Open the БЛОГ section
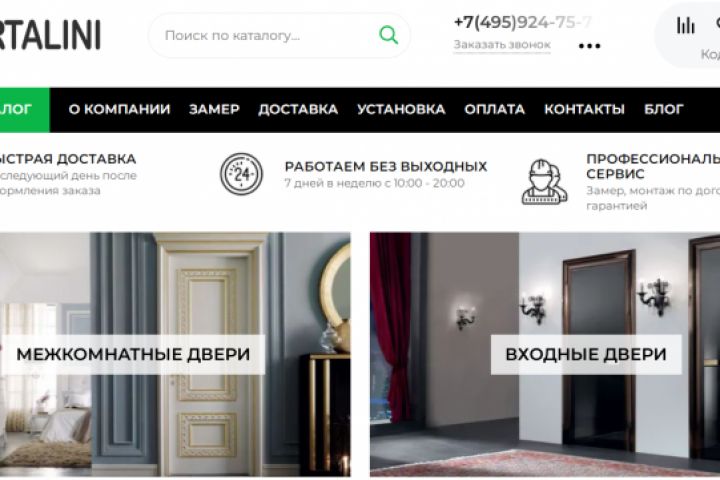This screenshot has width=720, height=480. click(664, 109)
